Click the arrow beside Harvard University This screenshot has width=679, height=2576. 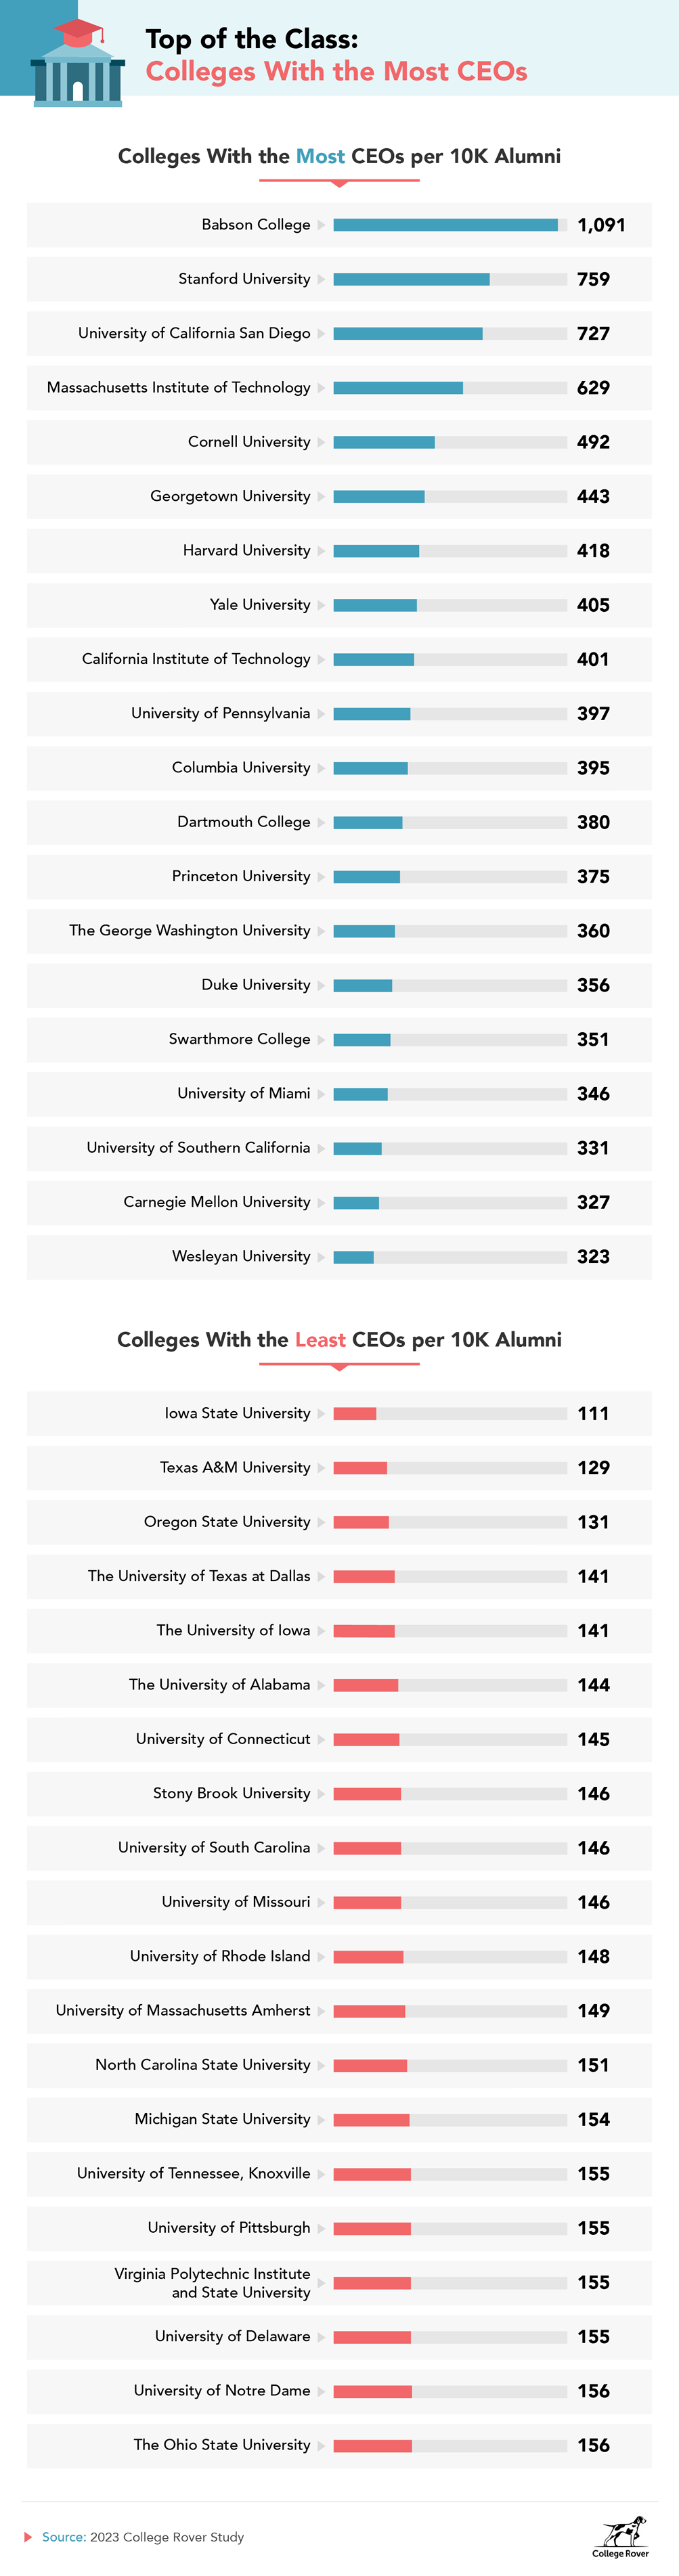tap(321, 551)
